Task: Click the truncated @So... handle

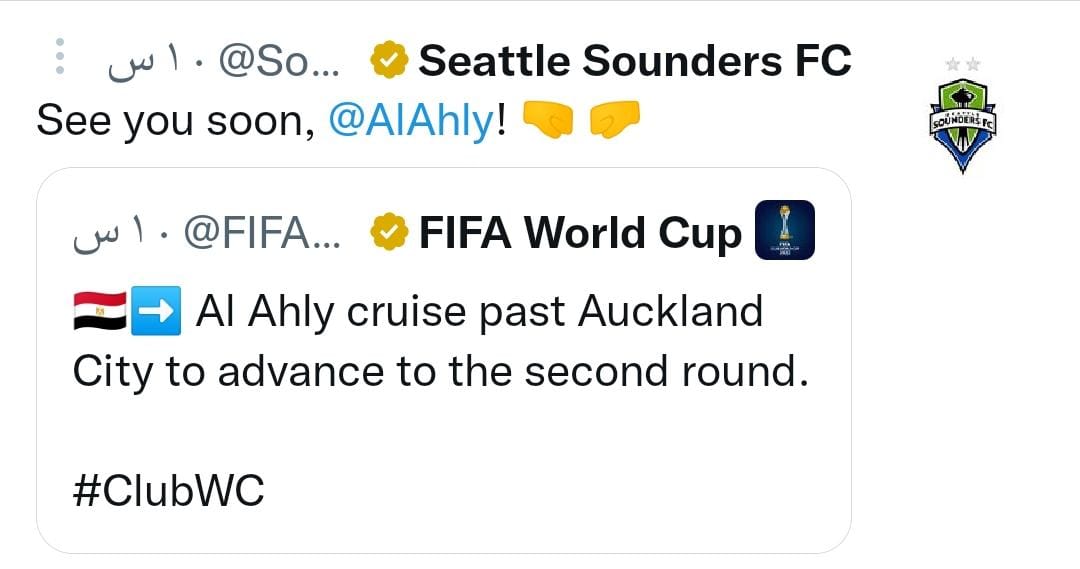Action: pyautogui.click(x=279, y=62)
